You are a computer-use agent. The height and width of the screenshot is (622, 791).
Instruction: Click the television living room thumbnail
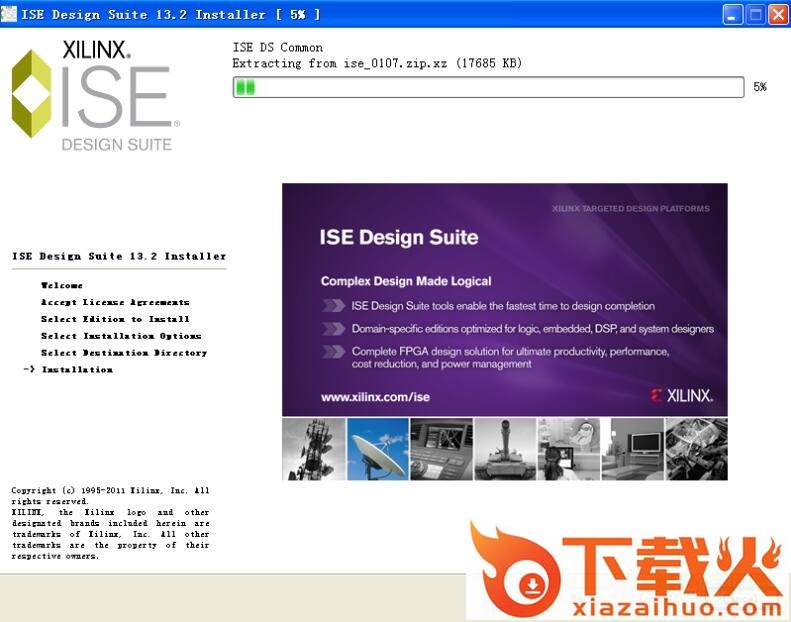click(x=632, y=449)
